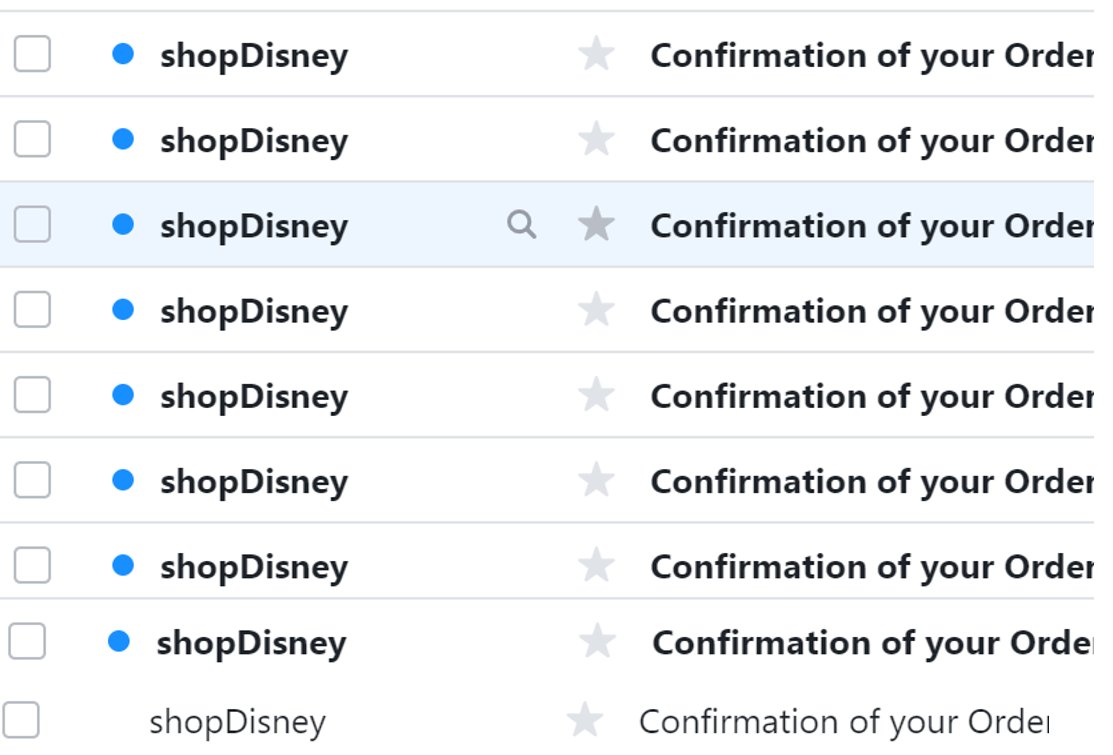Star the second shopDisney email row

(x=596, y=139)
